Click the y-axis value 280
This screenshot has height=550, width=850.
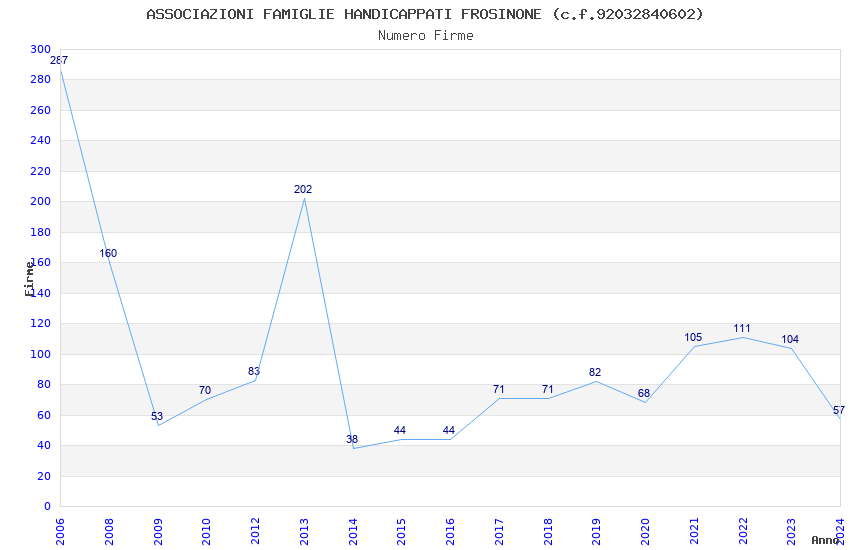point(41,80)
